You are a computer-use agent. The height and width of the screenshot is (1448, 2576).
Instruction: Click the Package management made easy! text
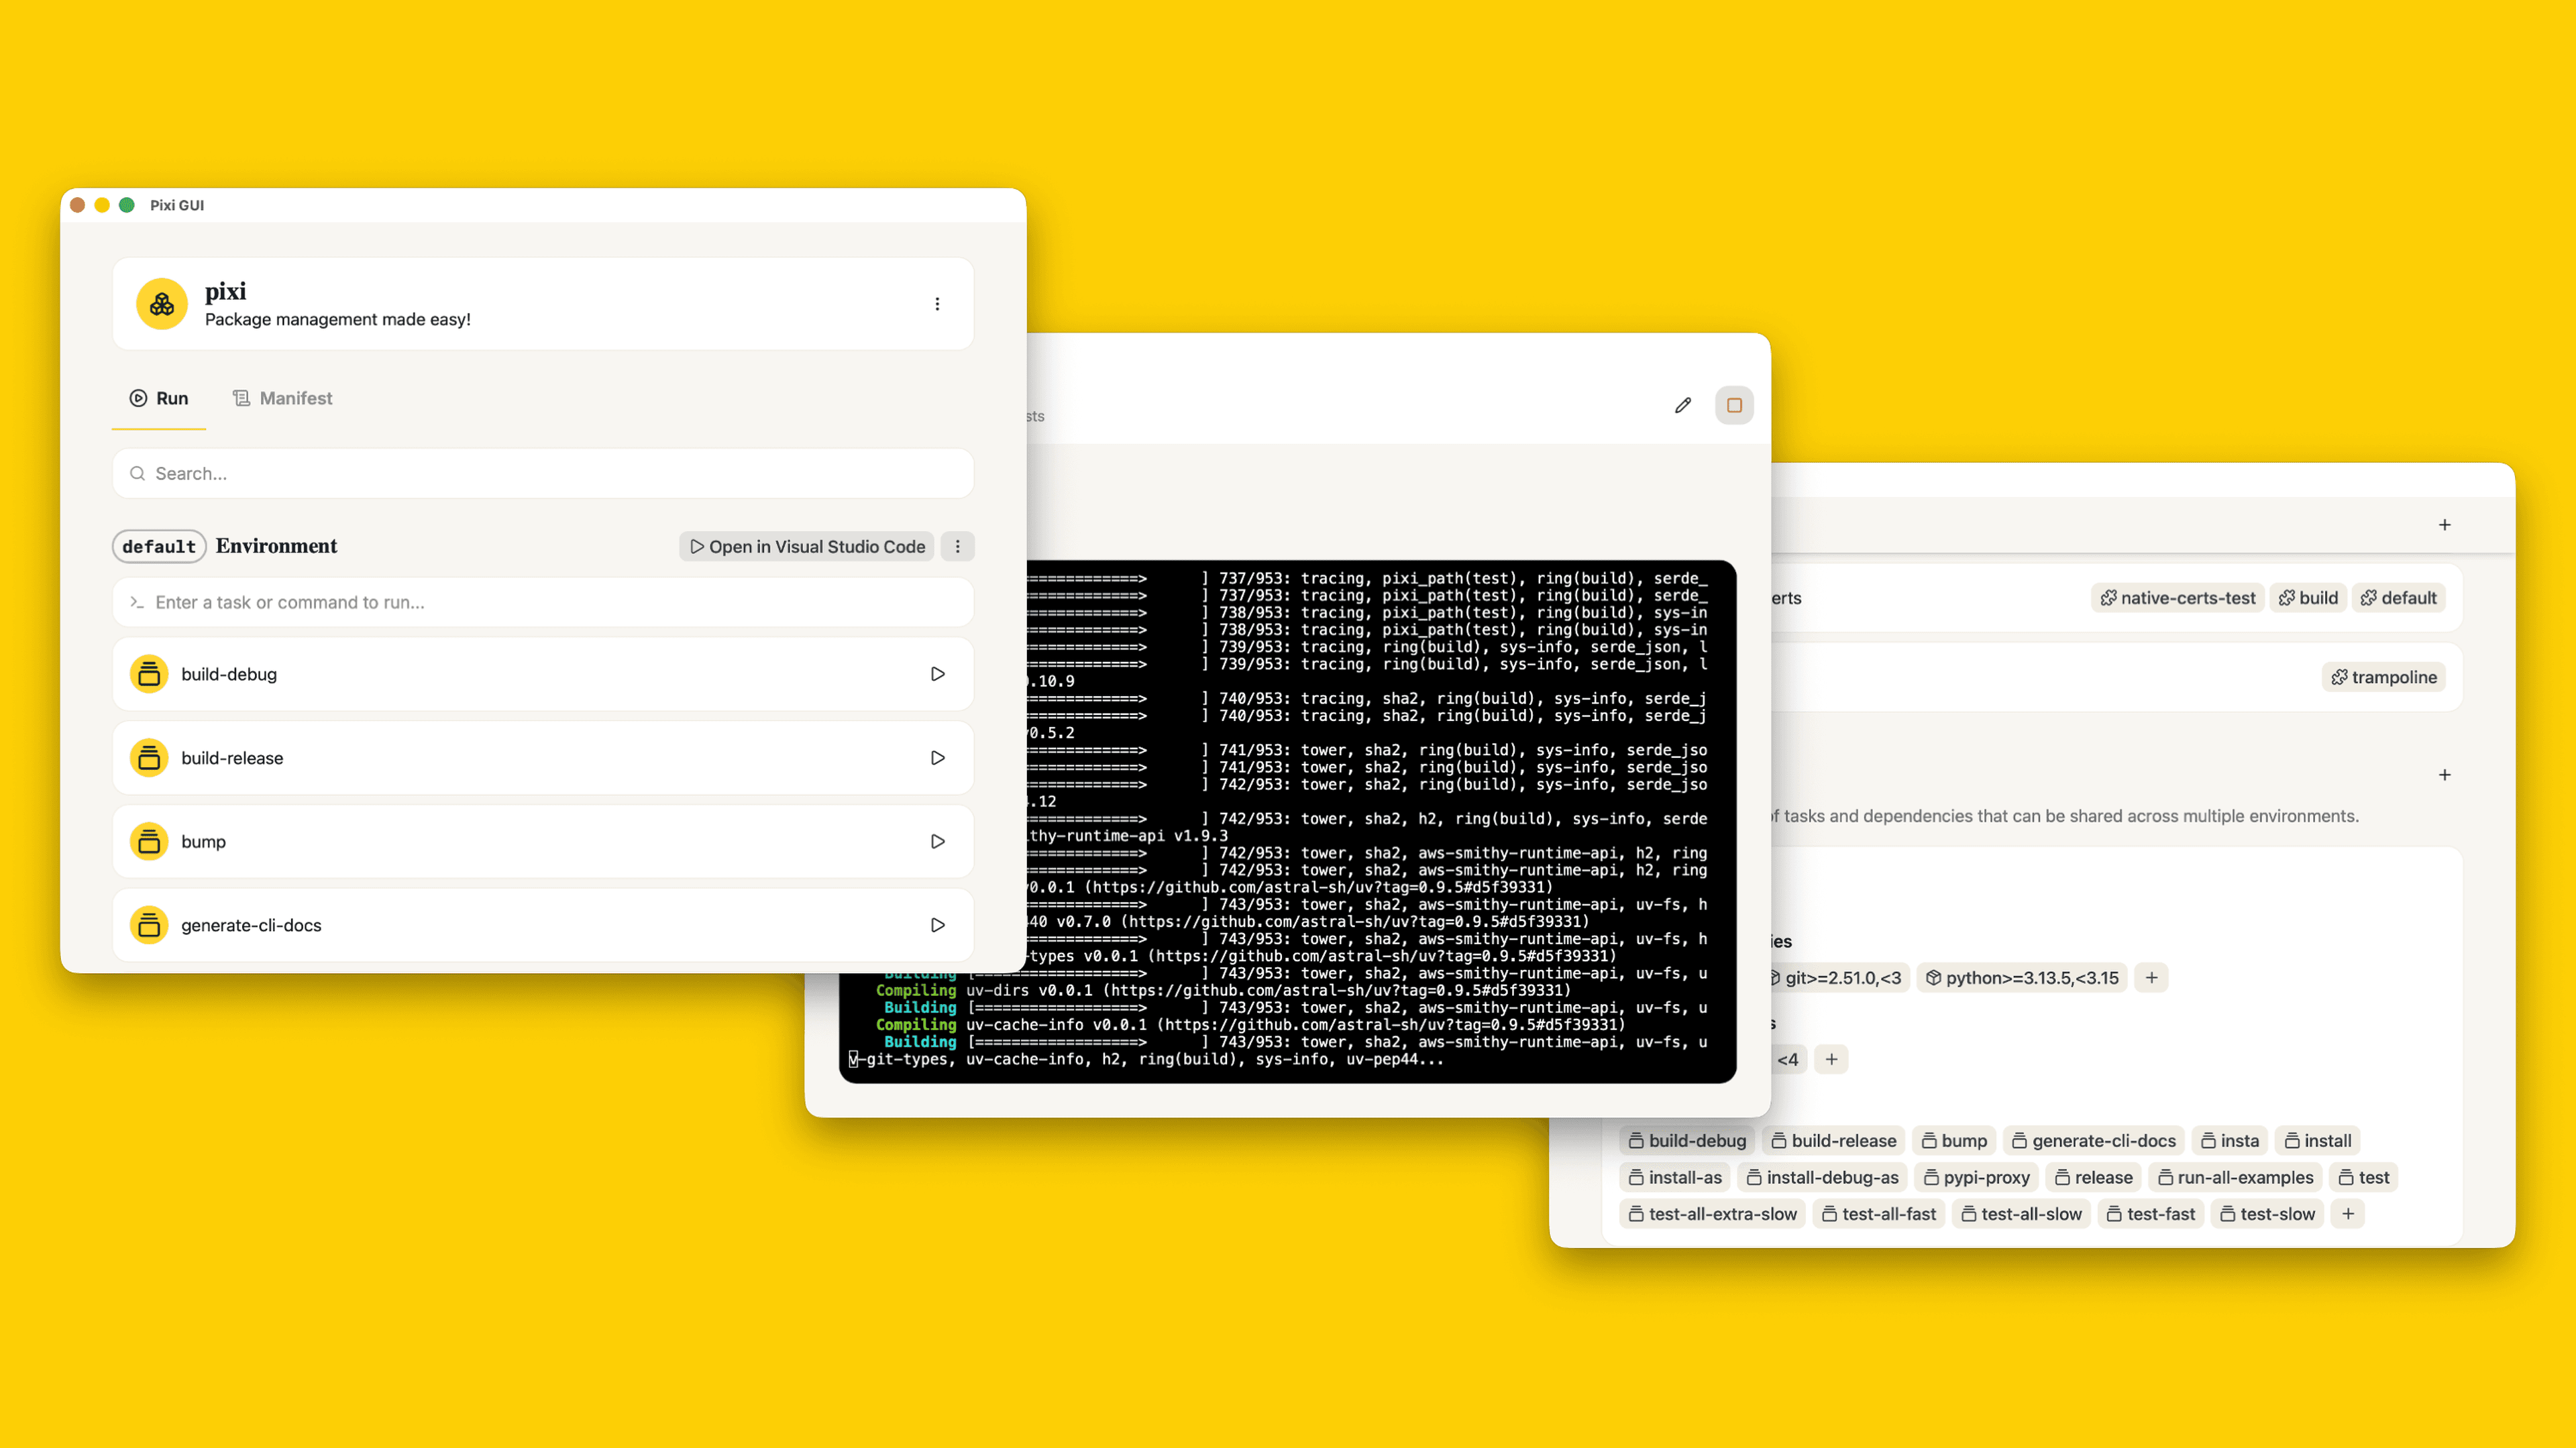click(338, 319)
